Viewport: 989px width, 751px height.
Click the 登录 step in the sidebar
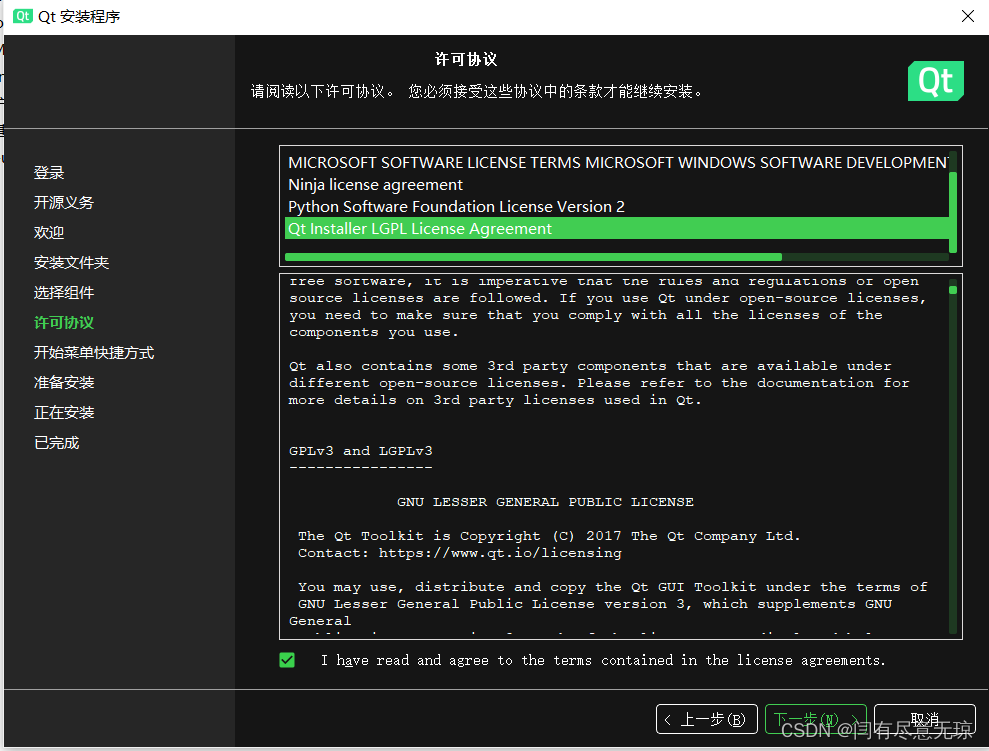click(49, 173)
